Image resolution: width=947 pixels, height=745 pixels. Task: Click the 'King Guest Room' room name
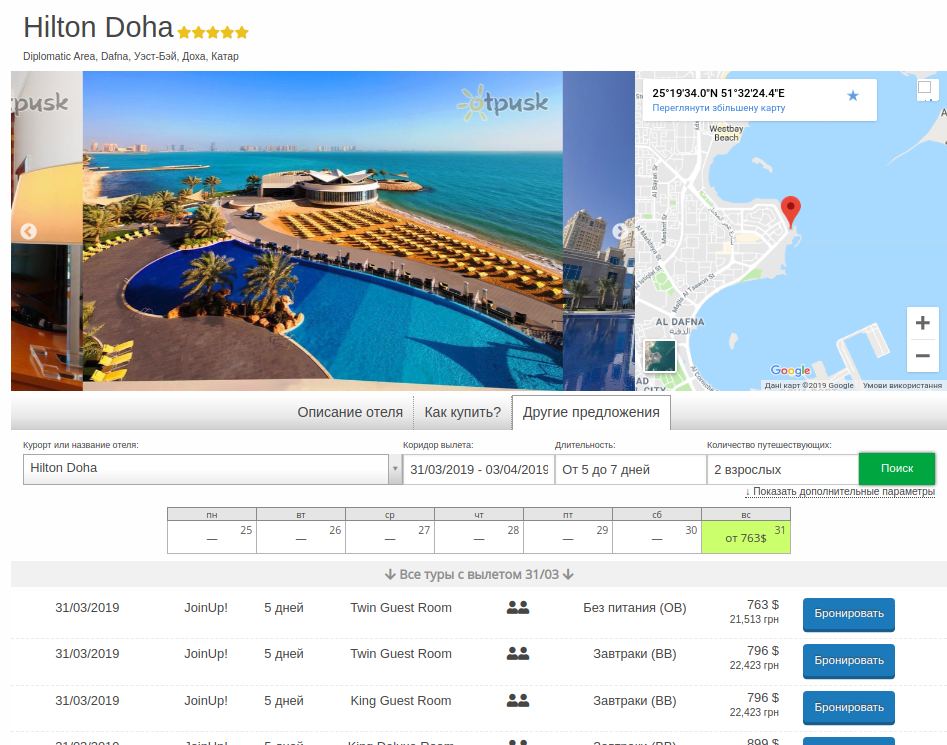click(x=401, y=701)
